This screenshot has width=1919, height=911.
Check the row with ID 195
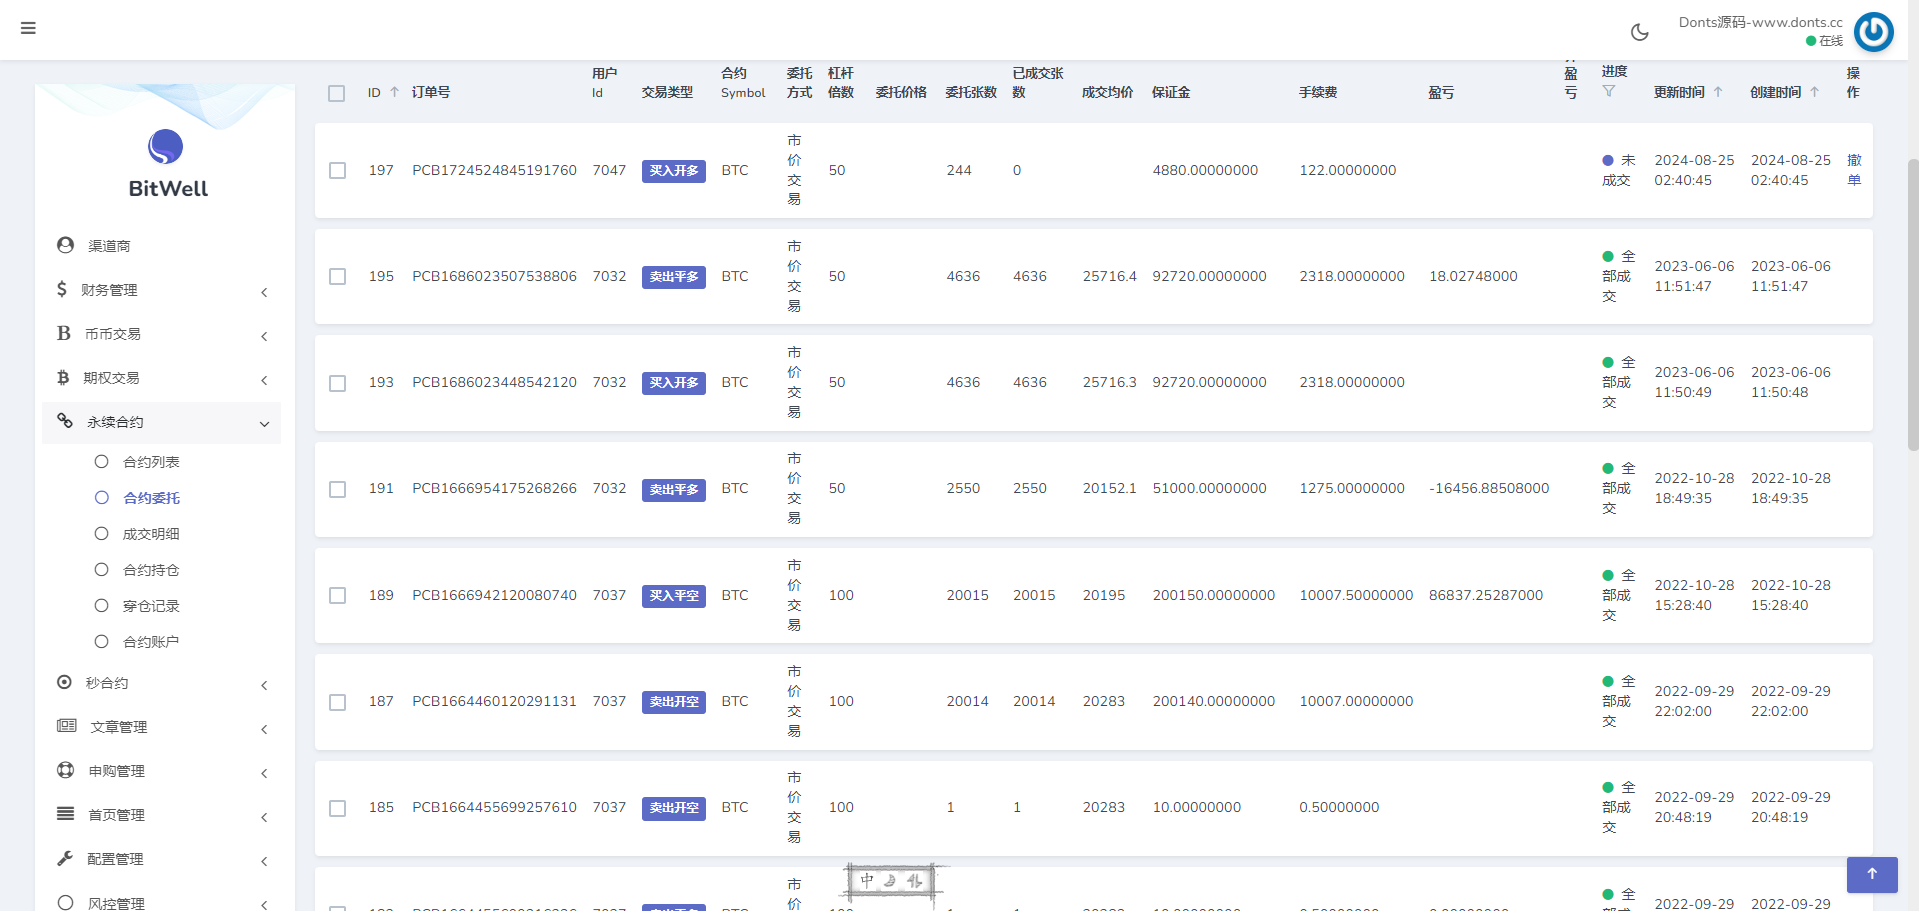338,277
